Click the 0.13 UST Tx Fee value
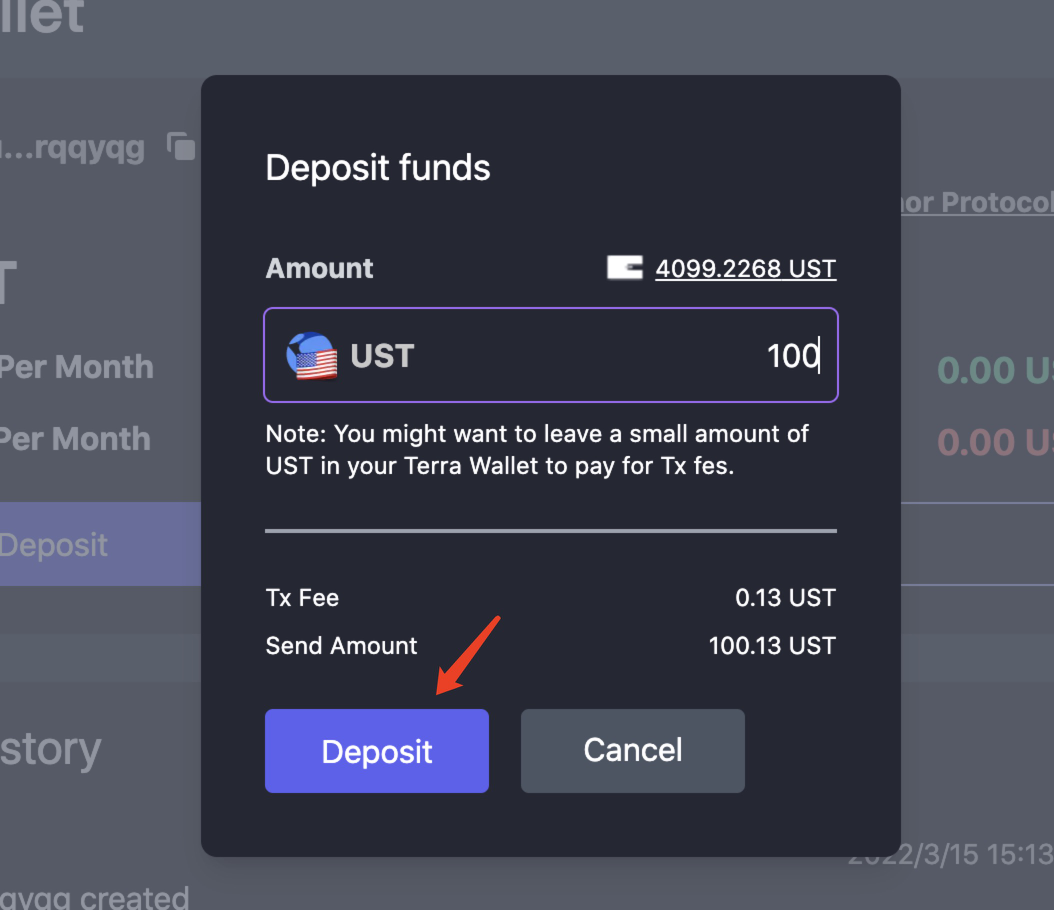 coord(784,598)
